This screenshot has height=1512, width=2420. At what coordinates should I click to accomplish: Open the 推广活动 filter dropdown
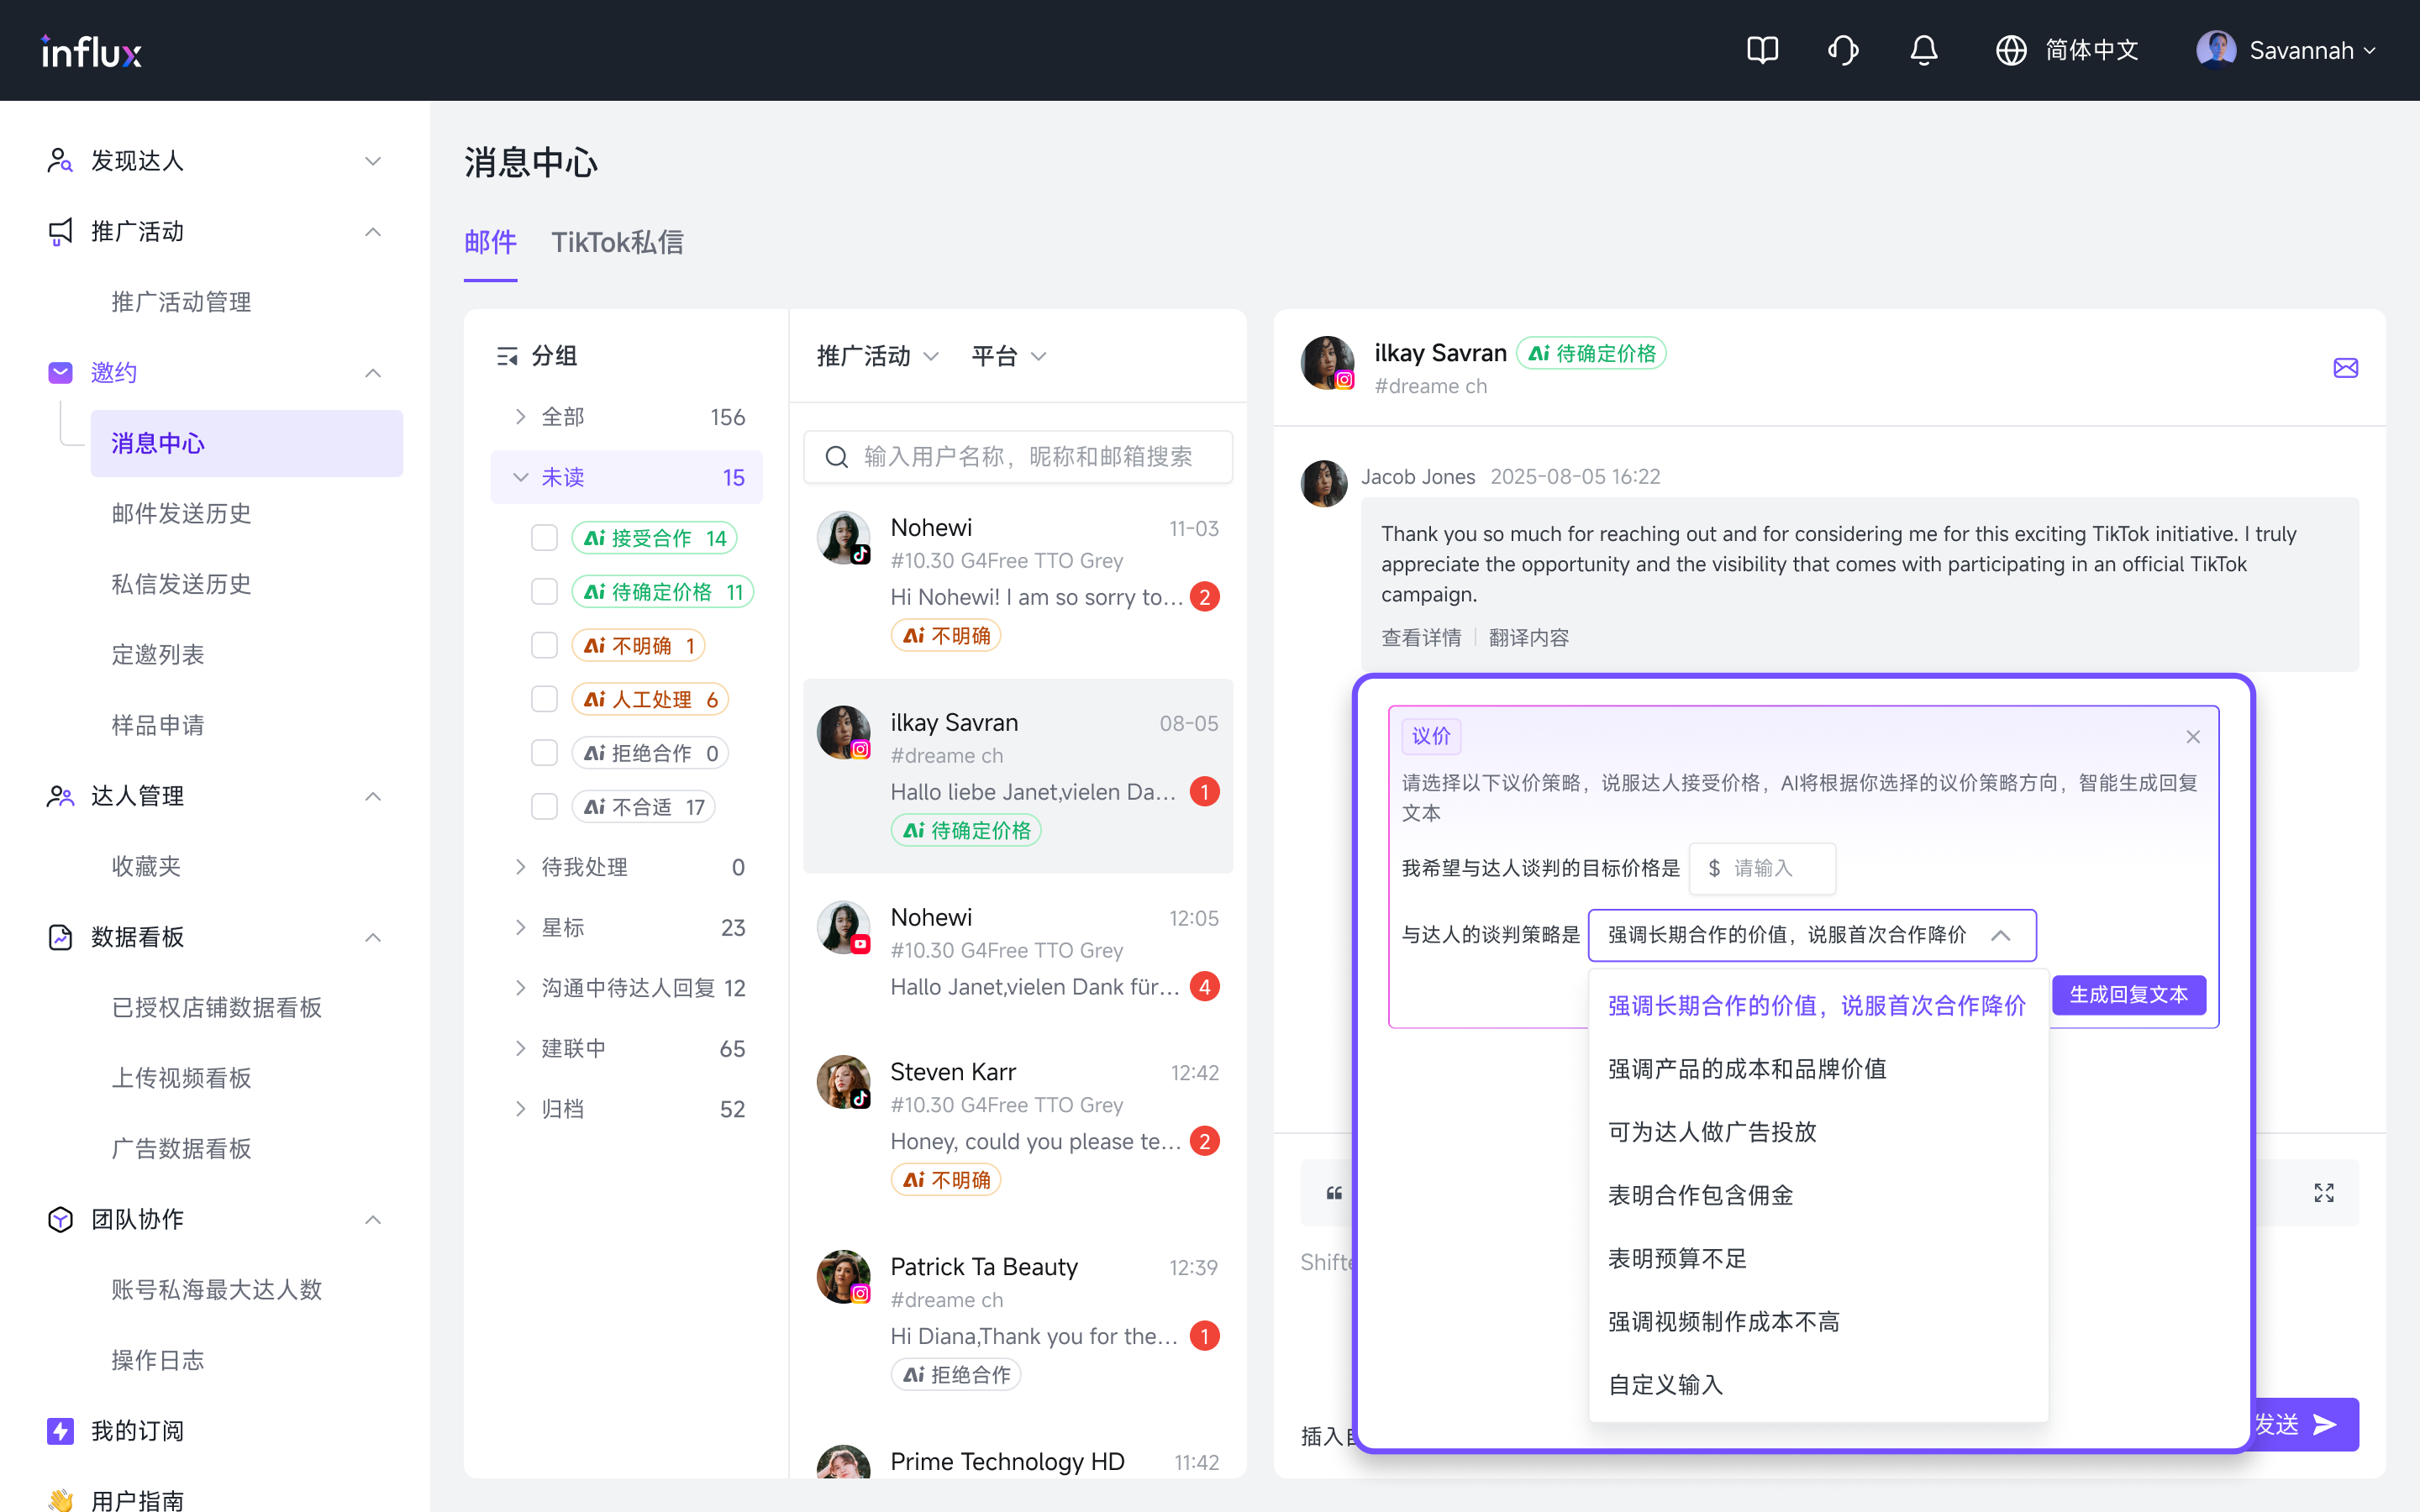(x=877, y=356)
